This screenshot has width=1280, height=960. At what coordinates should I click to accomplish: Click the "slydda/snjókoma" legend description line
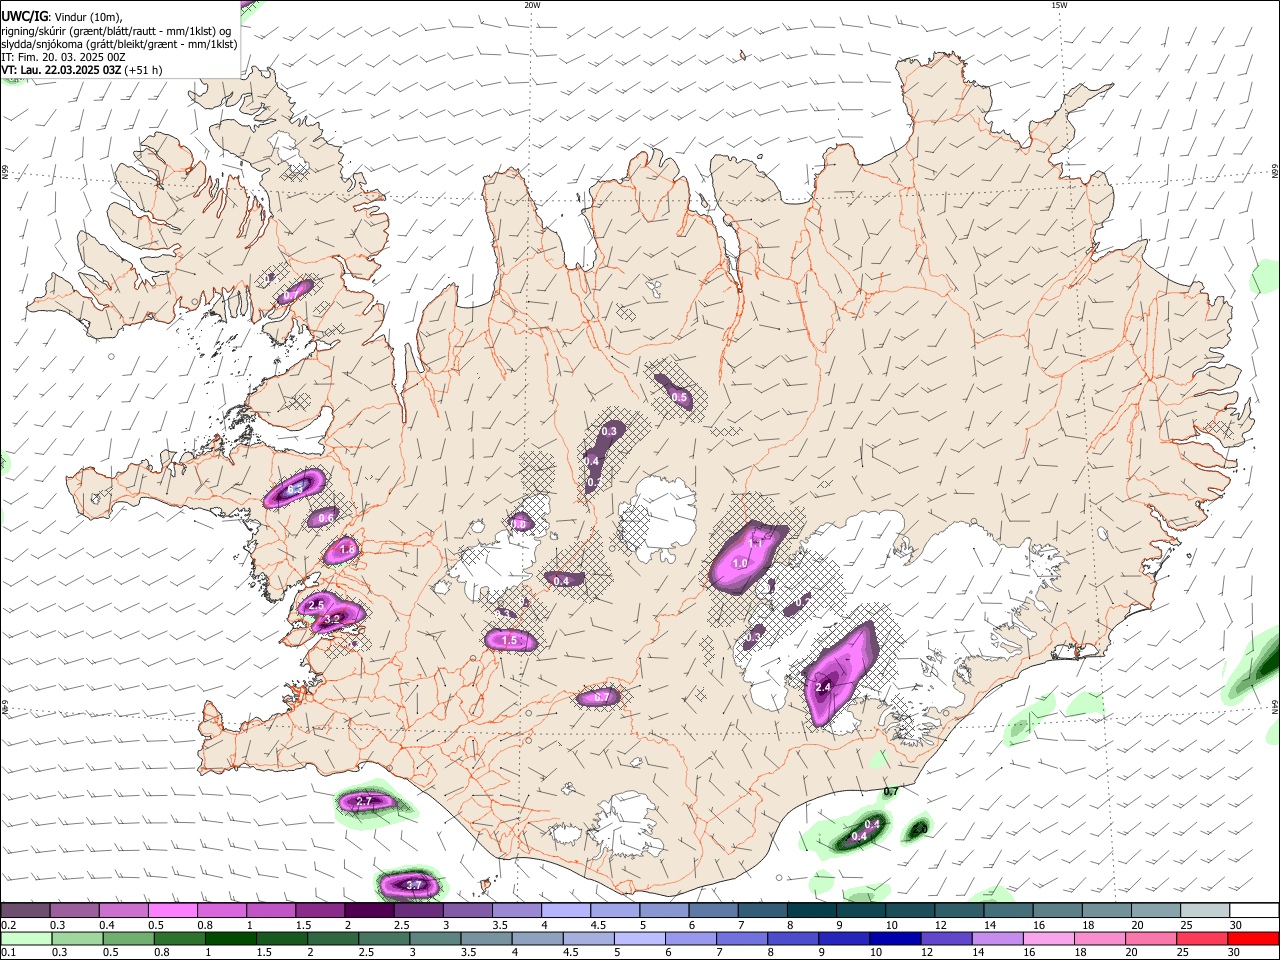(x=119, y=44)
